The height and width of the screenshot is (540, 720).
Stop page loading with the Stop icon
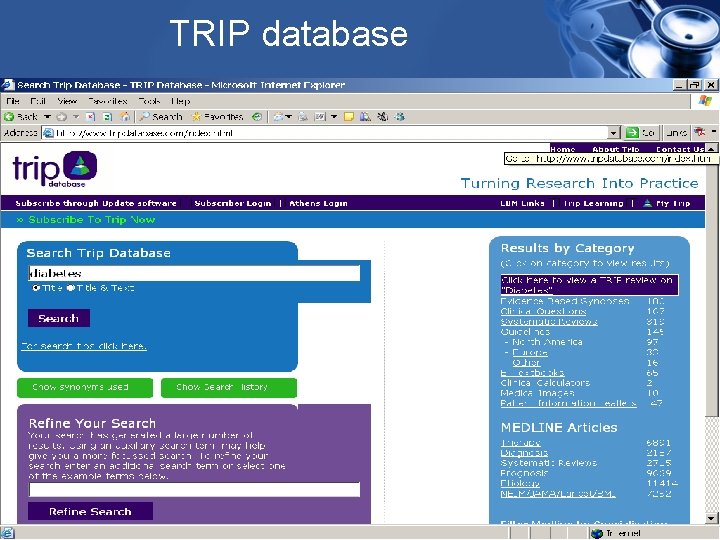[x=90, y=117]
